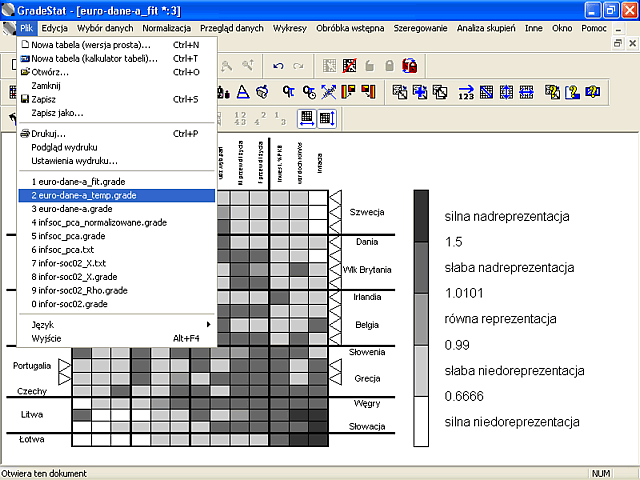Click the triangle marker next to Portugalia
The height and width of the screenshot is (480, 640).
point(64,366)
